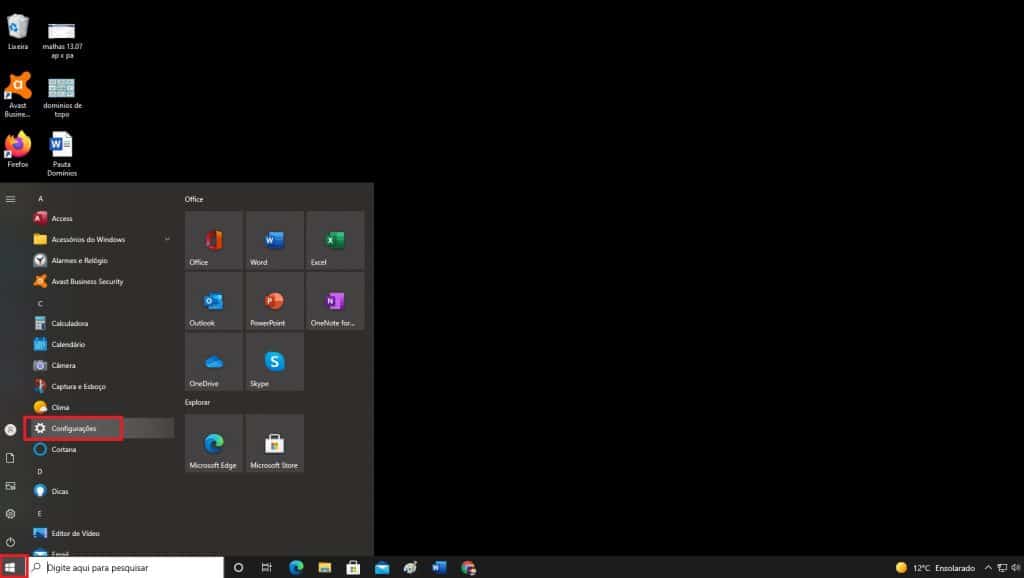The image size is (1024, 578).
Task: Open Pictures from the Start left rail
Action: point(10,486)
